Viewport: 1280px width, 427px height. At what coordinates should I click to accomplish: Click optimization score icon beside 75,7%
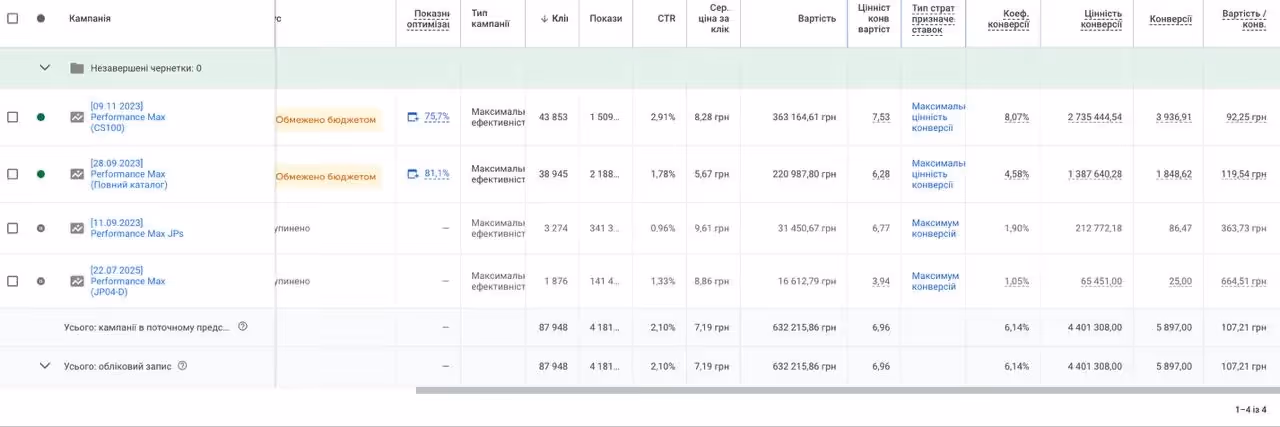point(413,117)
